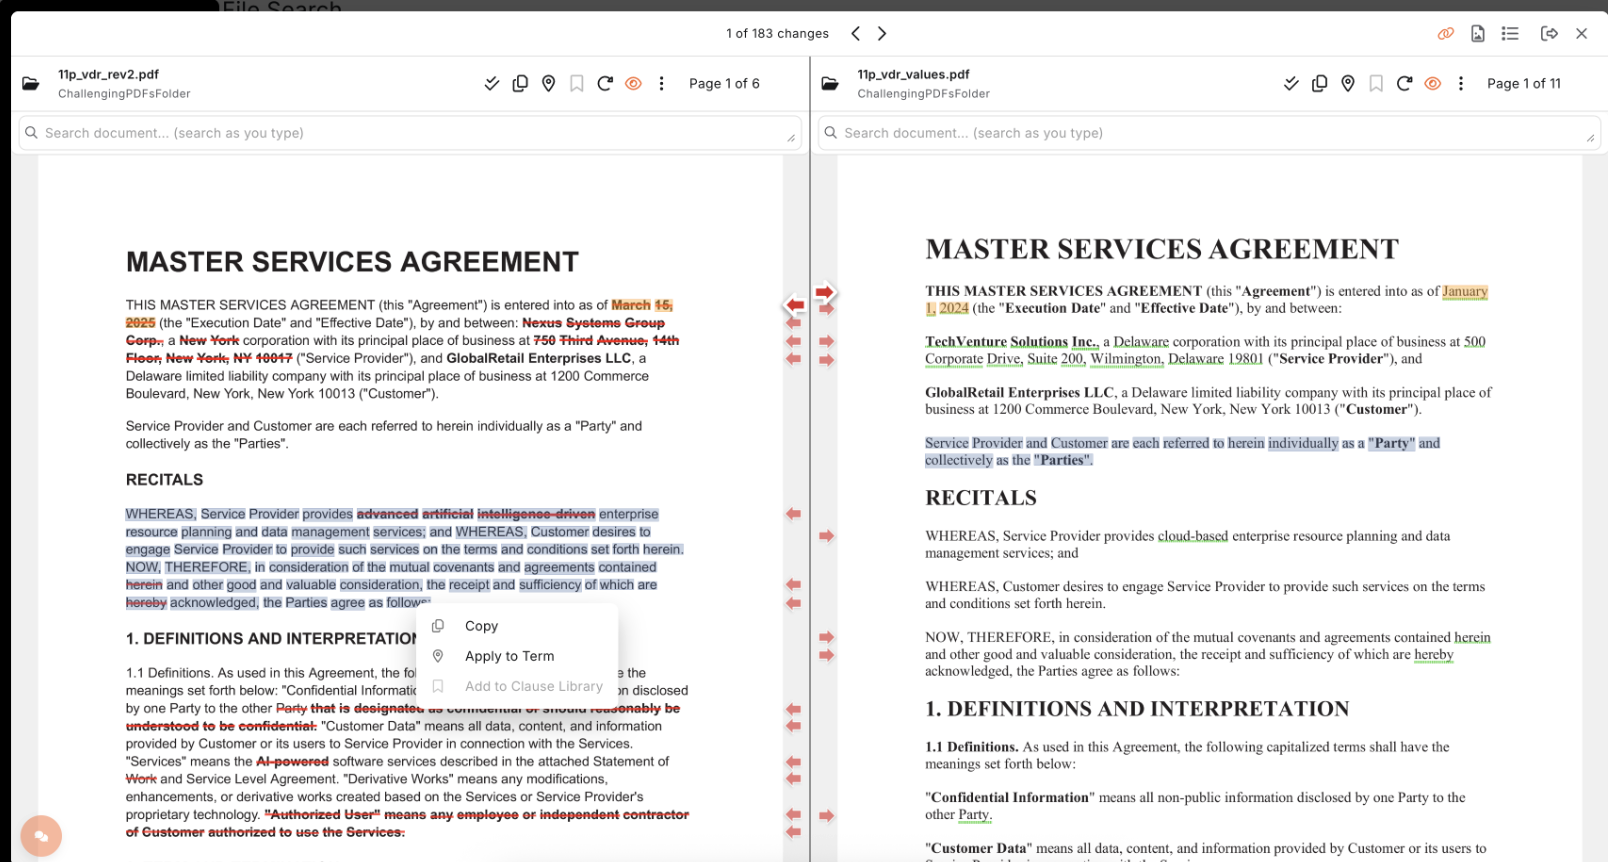Click the orange chat bubble button
Screen dimensions: 1608x862
pos(41,836)
